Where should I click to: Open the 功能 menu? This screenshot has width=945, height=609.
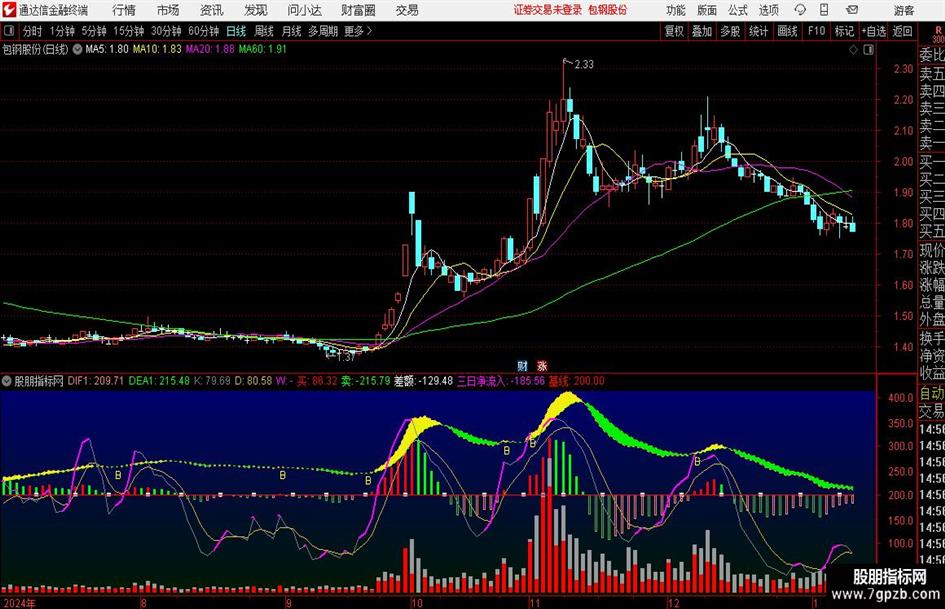point(676,10)
